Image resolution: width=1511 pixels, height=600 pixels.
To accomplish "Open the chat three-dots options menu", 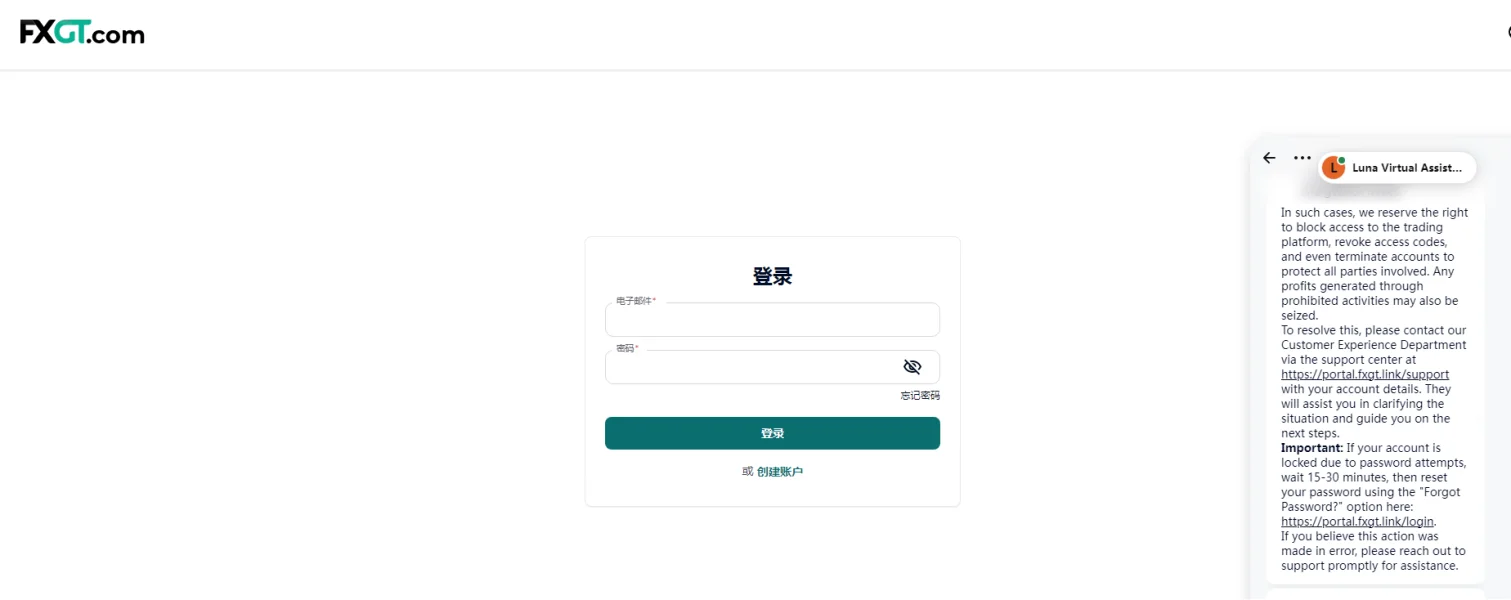I will click(x=1301, y=158).
